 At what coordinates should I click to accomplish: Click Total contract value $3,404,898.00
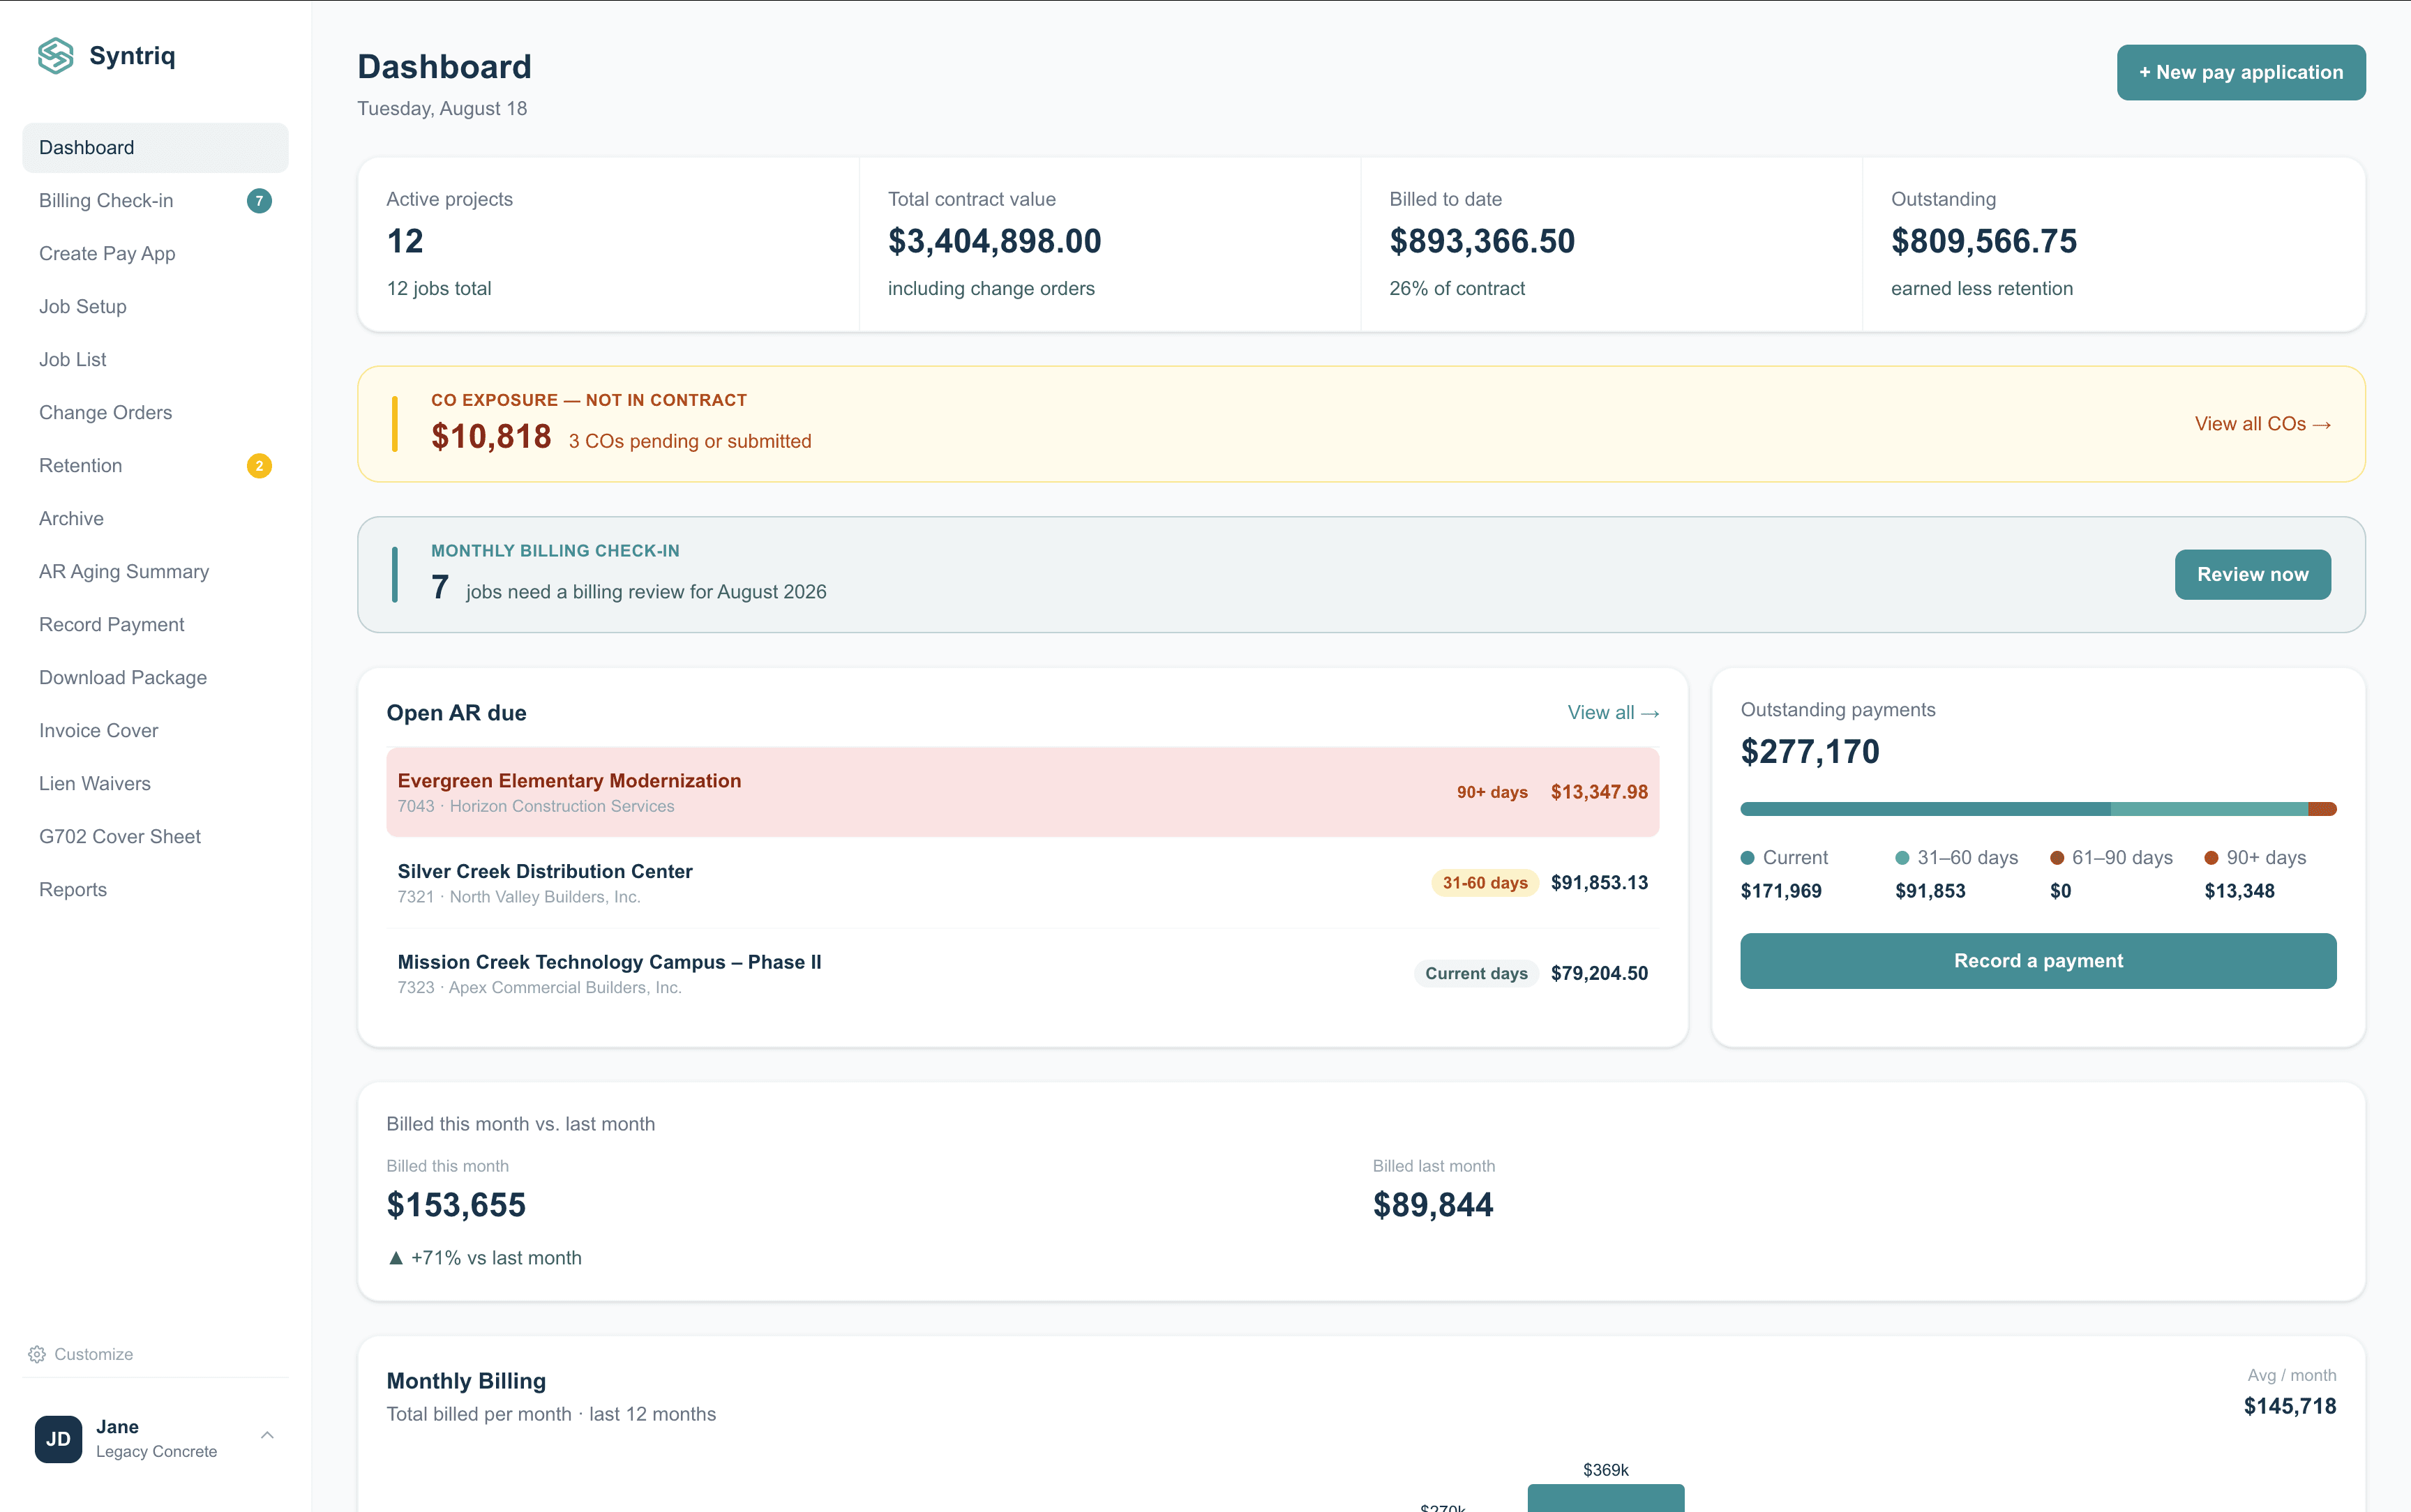994,241
